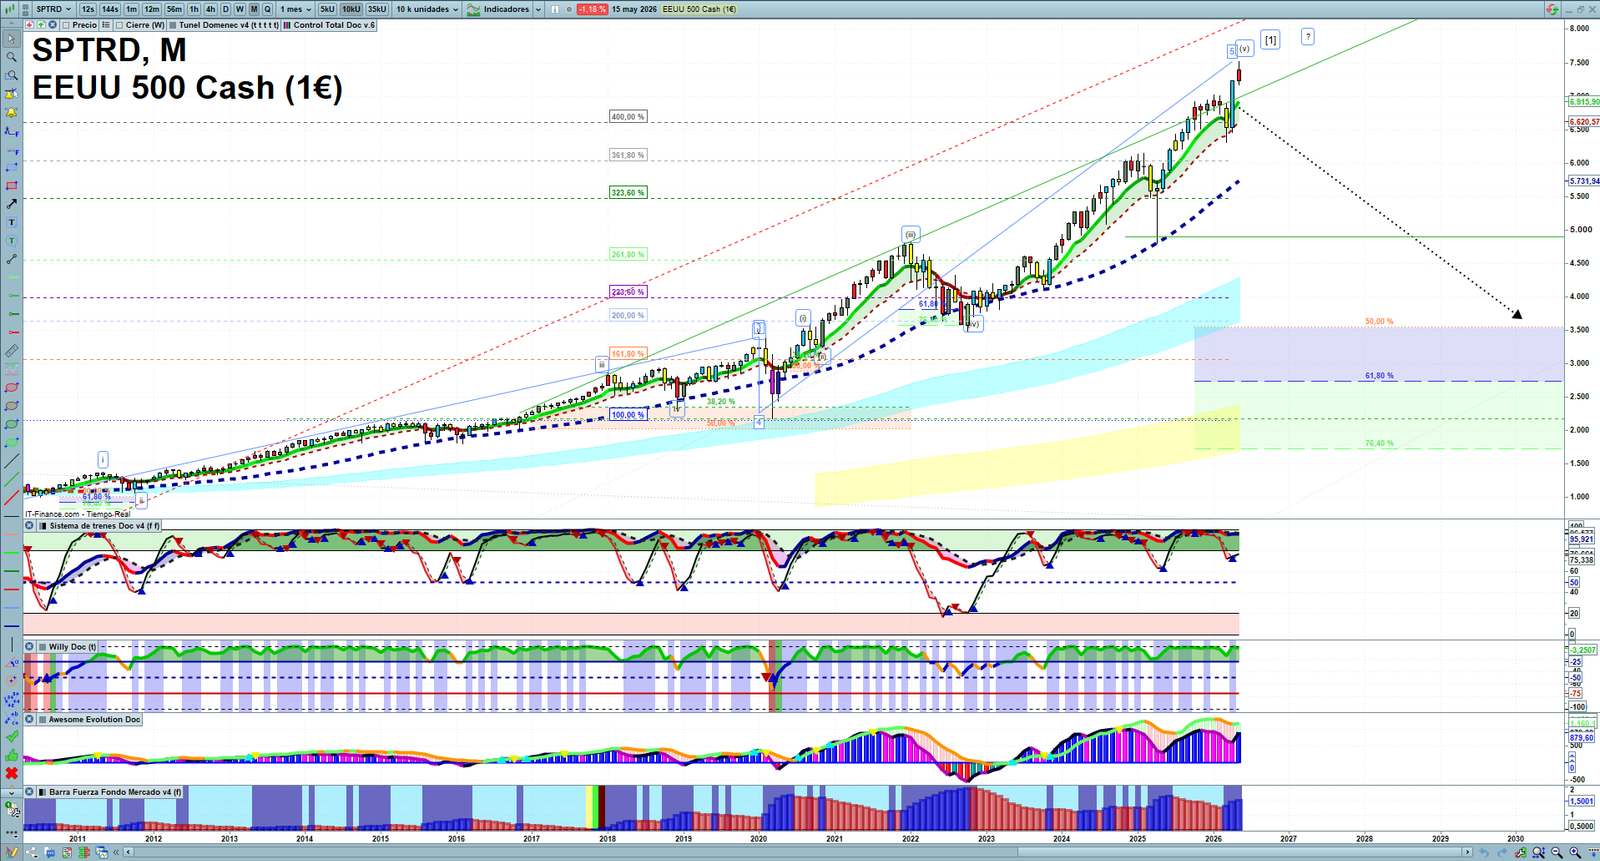Click left toolbar bottom expand arrow
Viewport: 1600px width, 861px height.
click(x=11, y=792)
